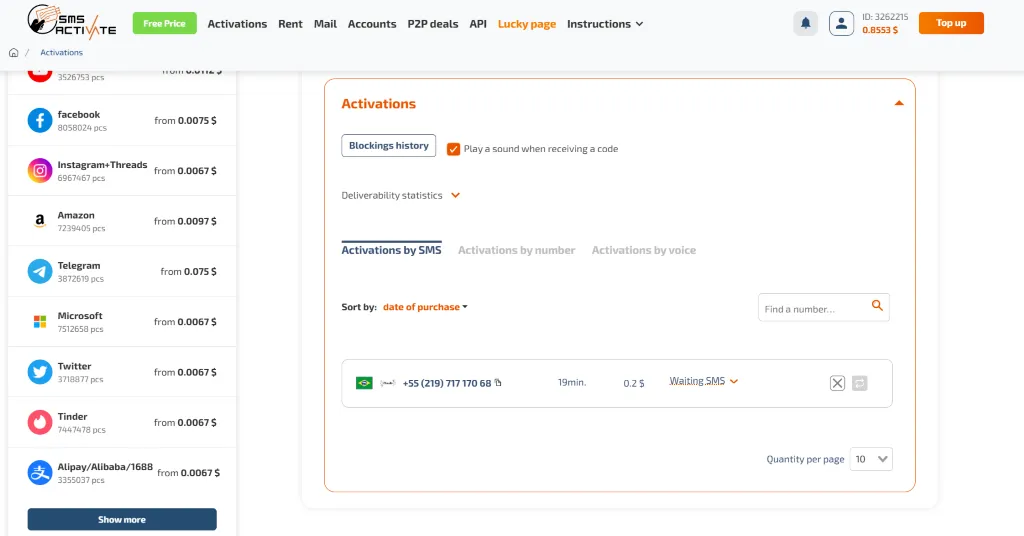Select the Twitter service icon
The image size is (1024, 536).
coord(40,371)
